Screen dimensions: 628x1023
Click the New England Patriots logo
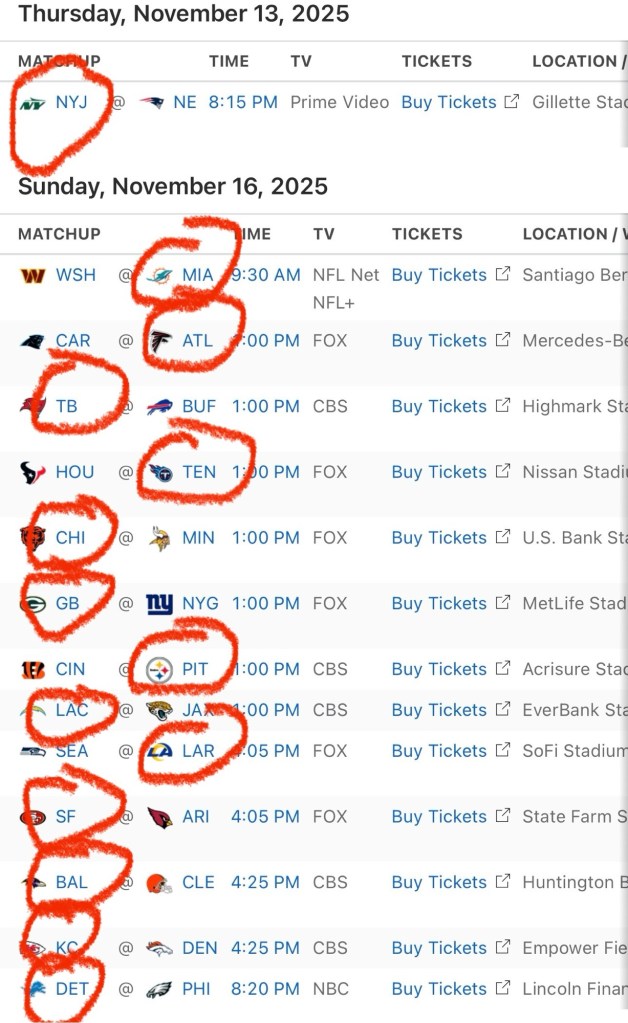coord(151,102)
